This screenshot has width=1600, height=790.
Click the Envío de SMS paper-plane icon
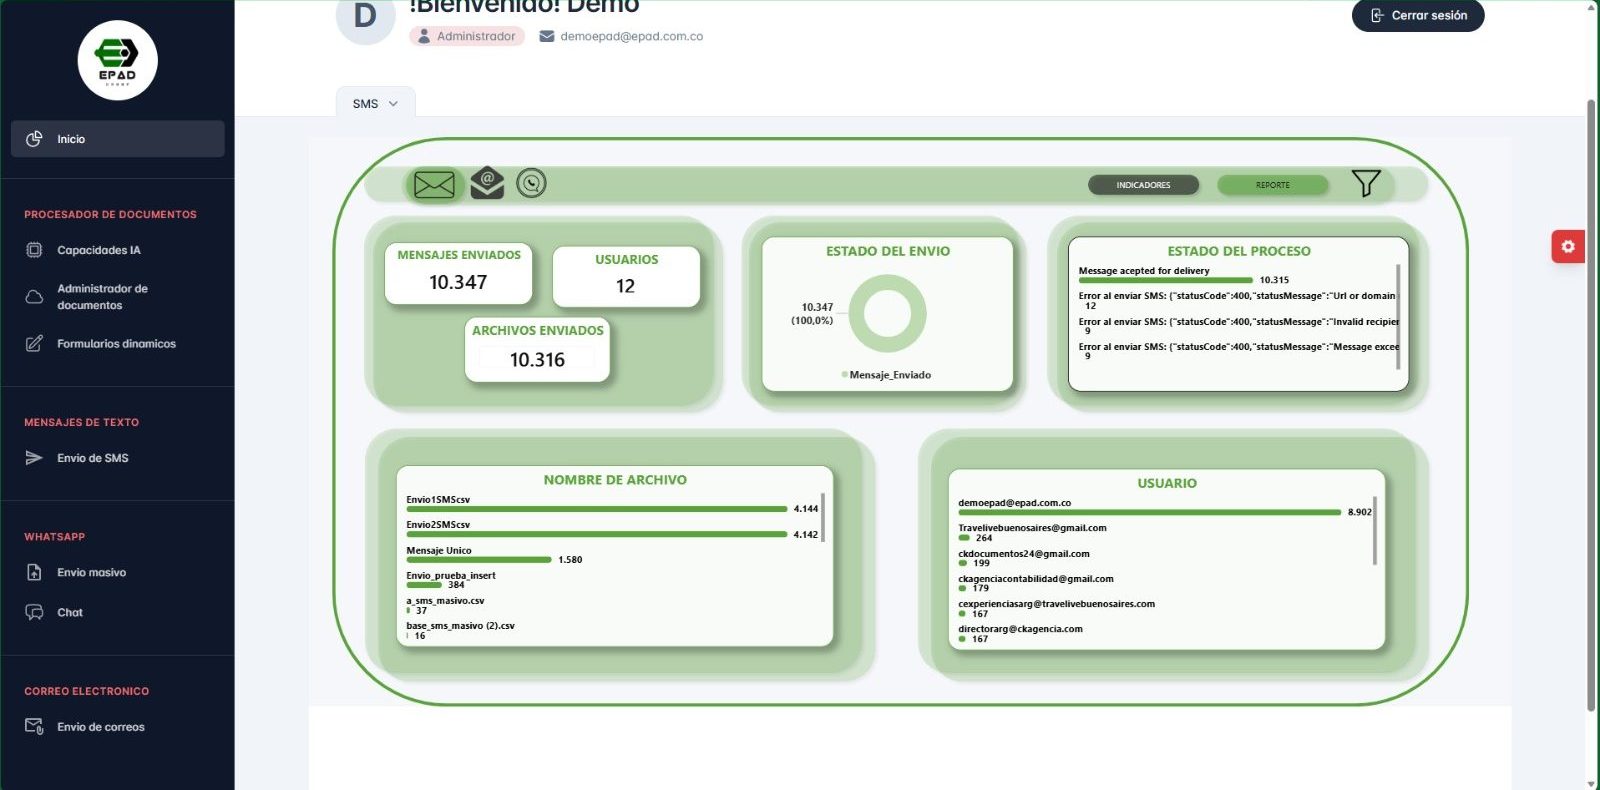coord(34,458)
